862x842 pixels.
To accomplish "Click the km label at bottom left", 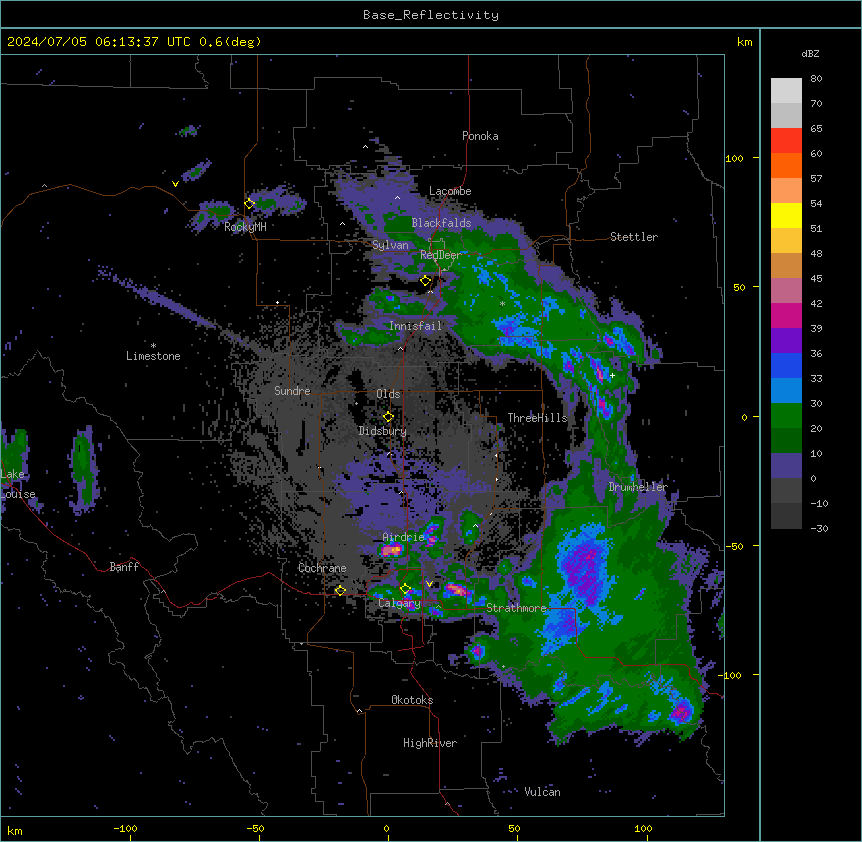I will click(x=15, y=831).
